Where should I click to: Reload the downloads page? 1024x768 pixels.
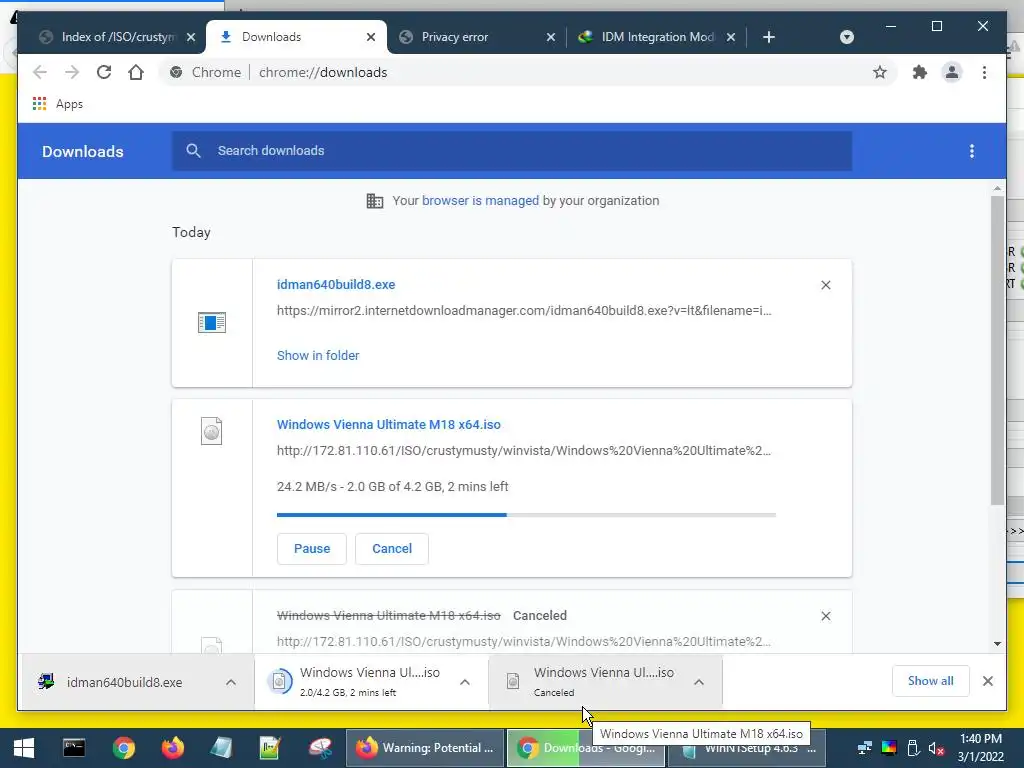[x=104, y=72]
